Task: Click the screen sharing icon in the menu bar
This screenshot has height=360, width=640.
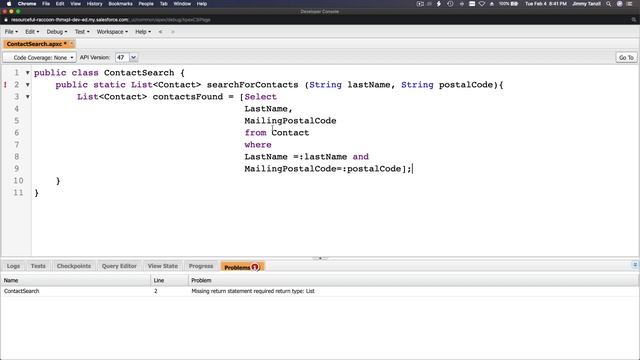Action: 420,4
